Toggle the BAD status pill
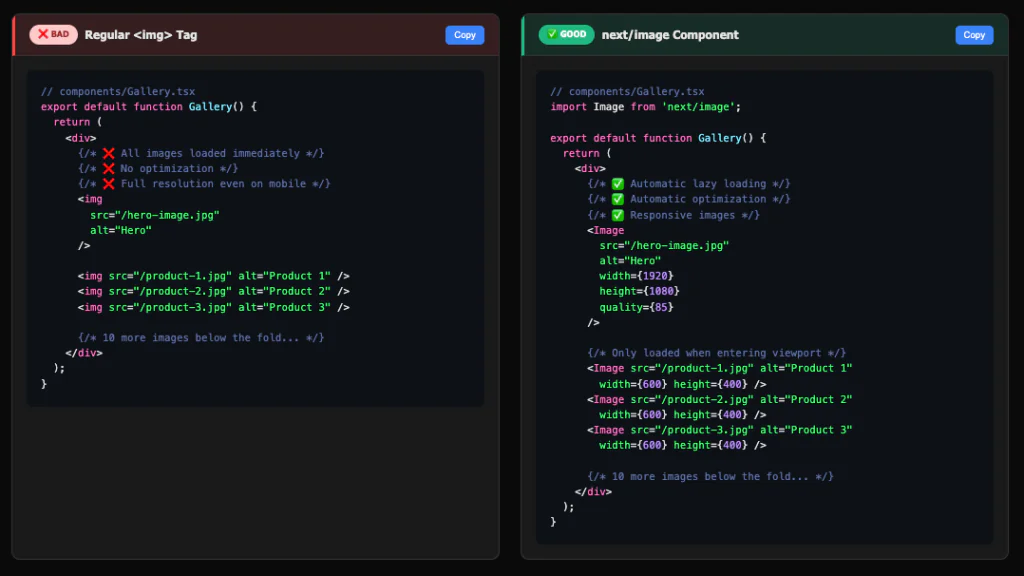The width and height of the screenshot is (1024, 576). [51, 34]
